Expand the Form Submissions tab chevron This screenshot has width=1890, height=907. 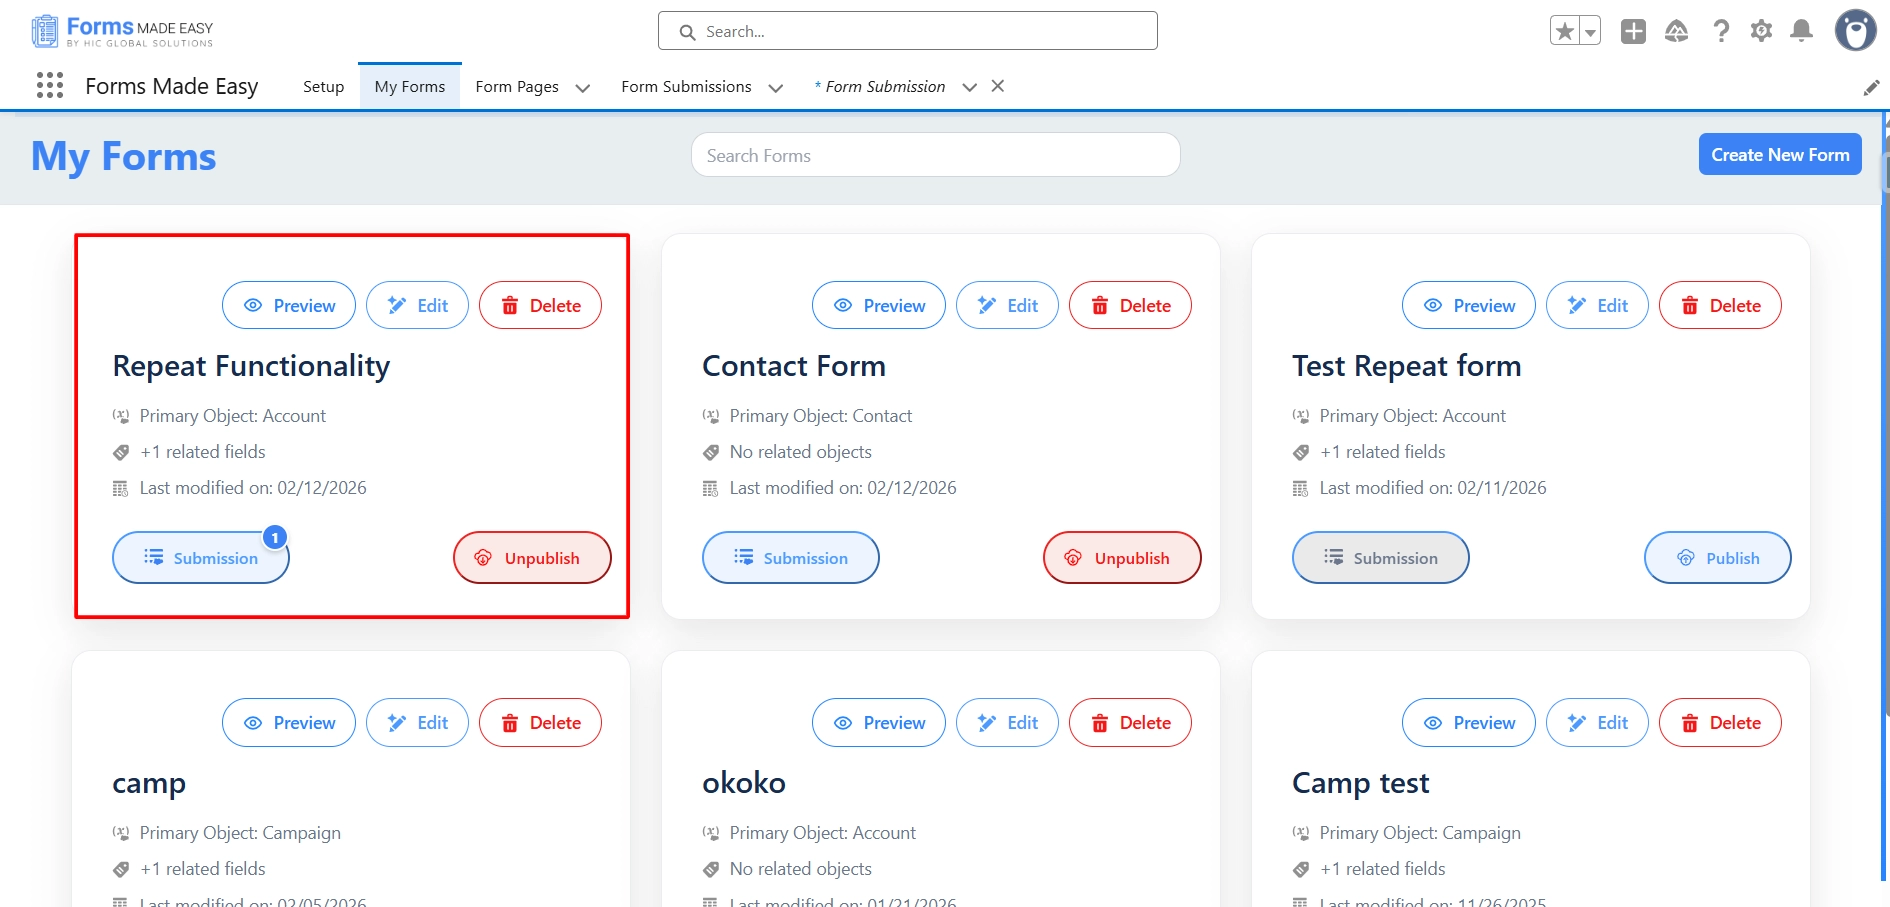click(775, 88)
